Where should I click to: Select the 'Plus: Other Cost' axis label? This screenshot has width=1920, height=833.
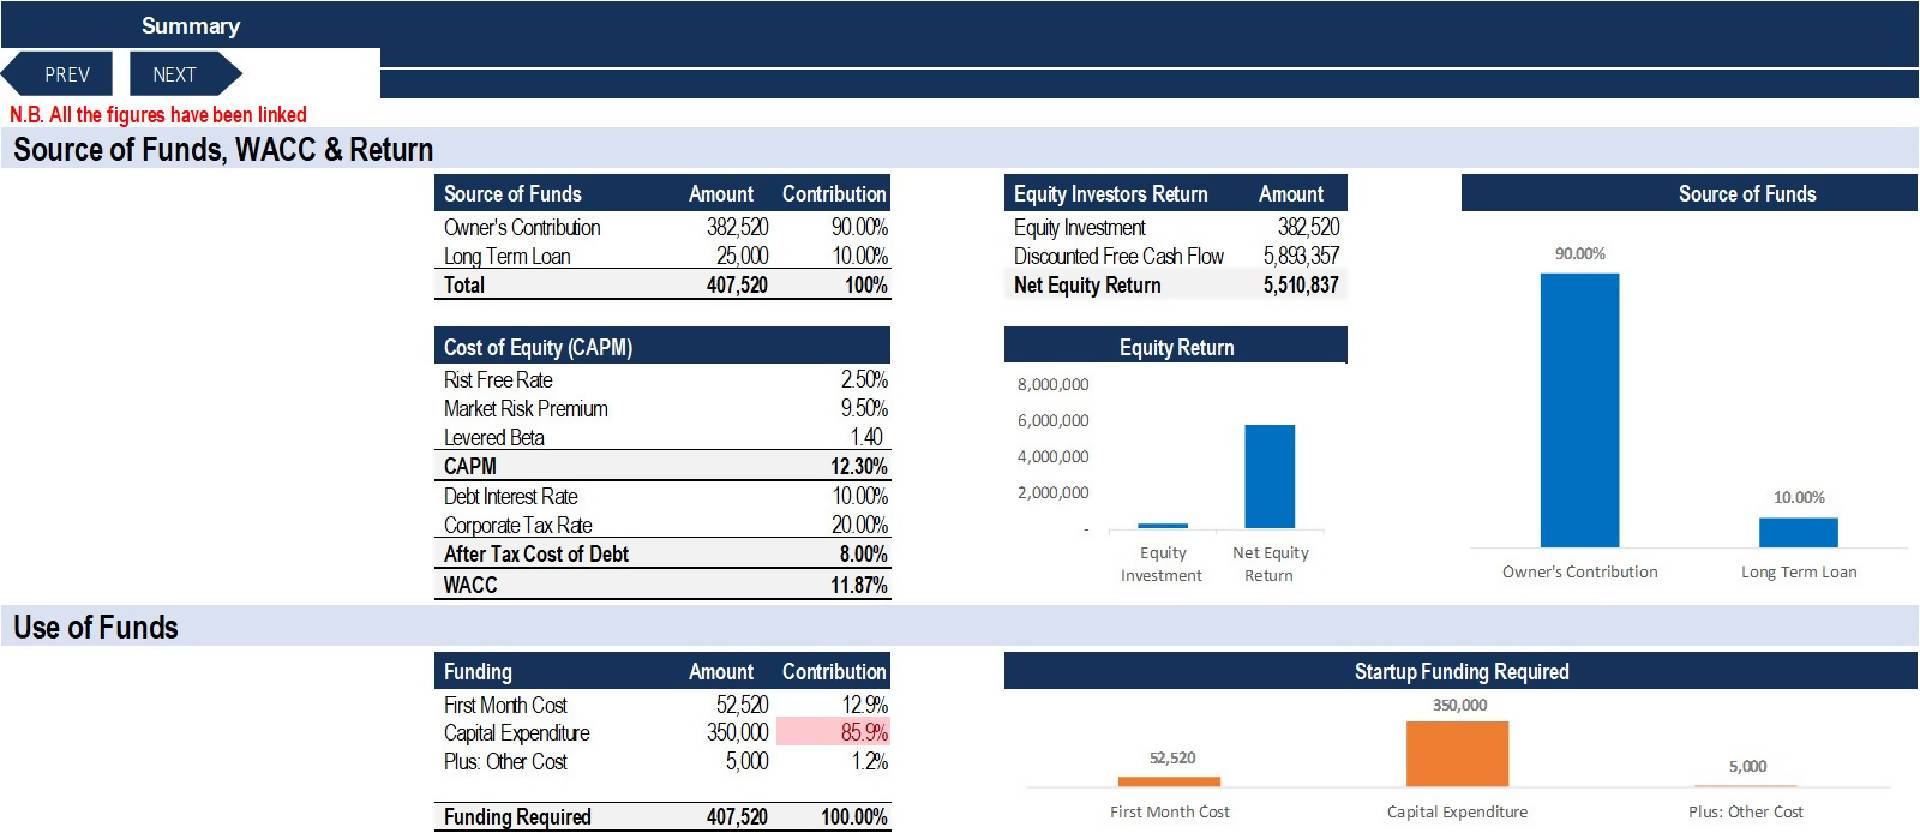pyautogui.click(x=1746, y=812)
